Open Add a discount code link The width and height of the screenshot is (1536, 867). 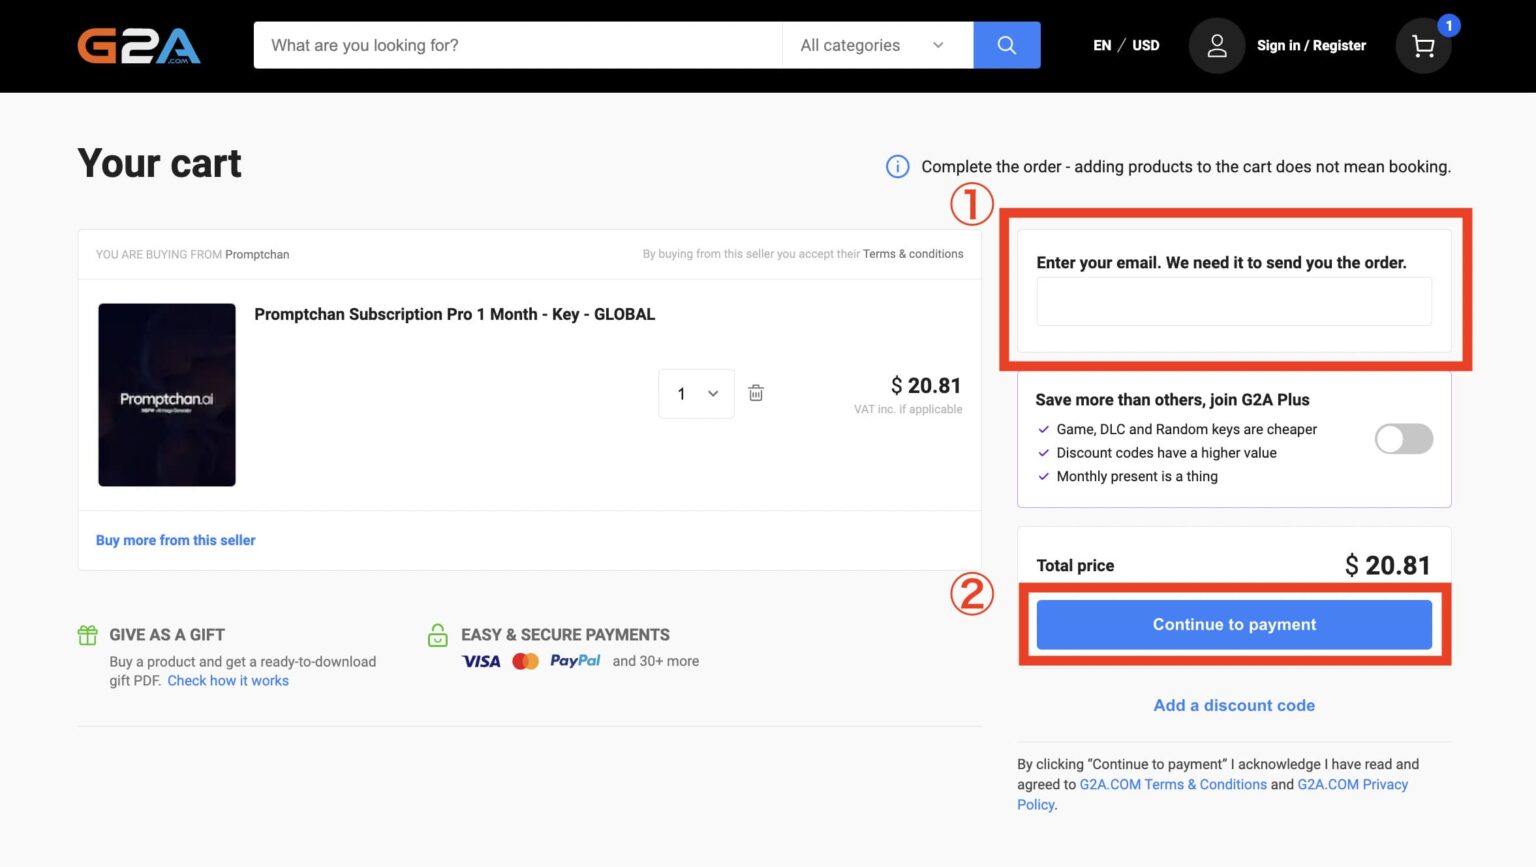pyautogui.click(x=1233, y=705)
